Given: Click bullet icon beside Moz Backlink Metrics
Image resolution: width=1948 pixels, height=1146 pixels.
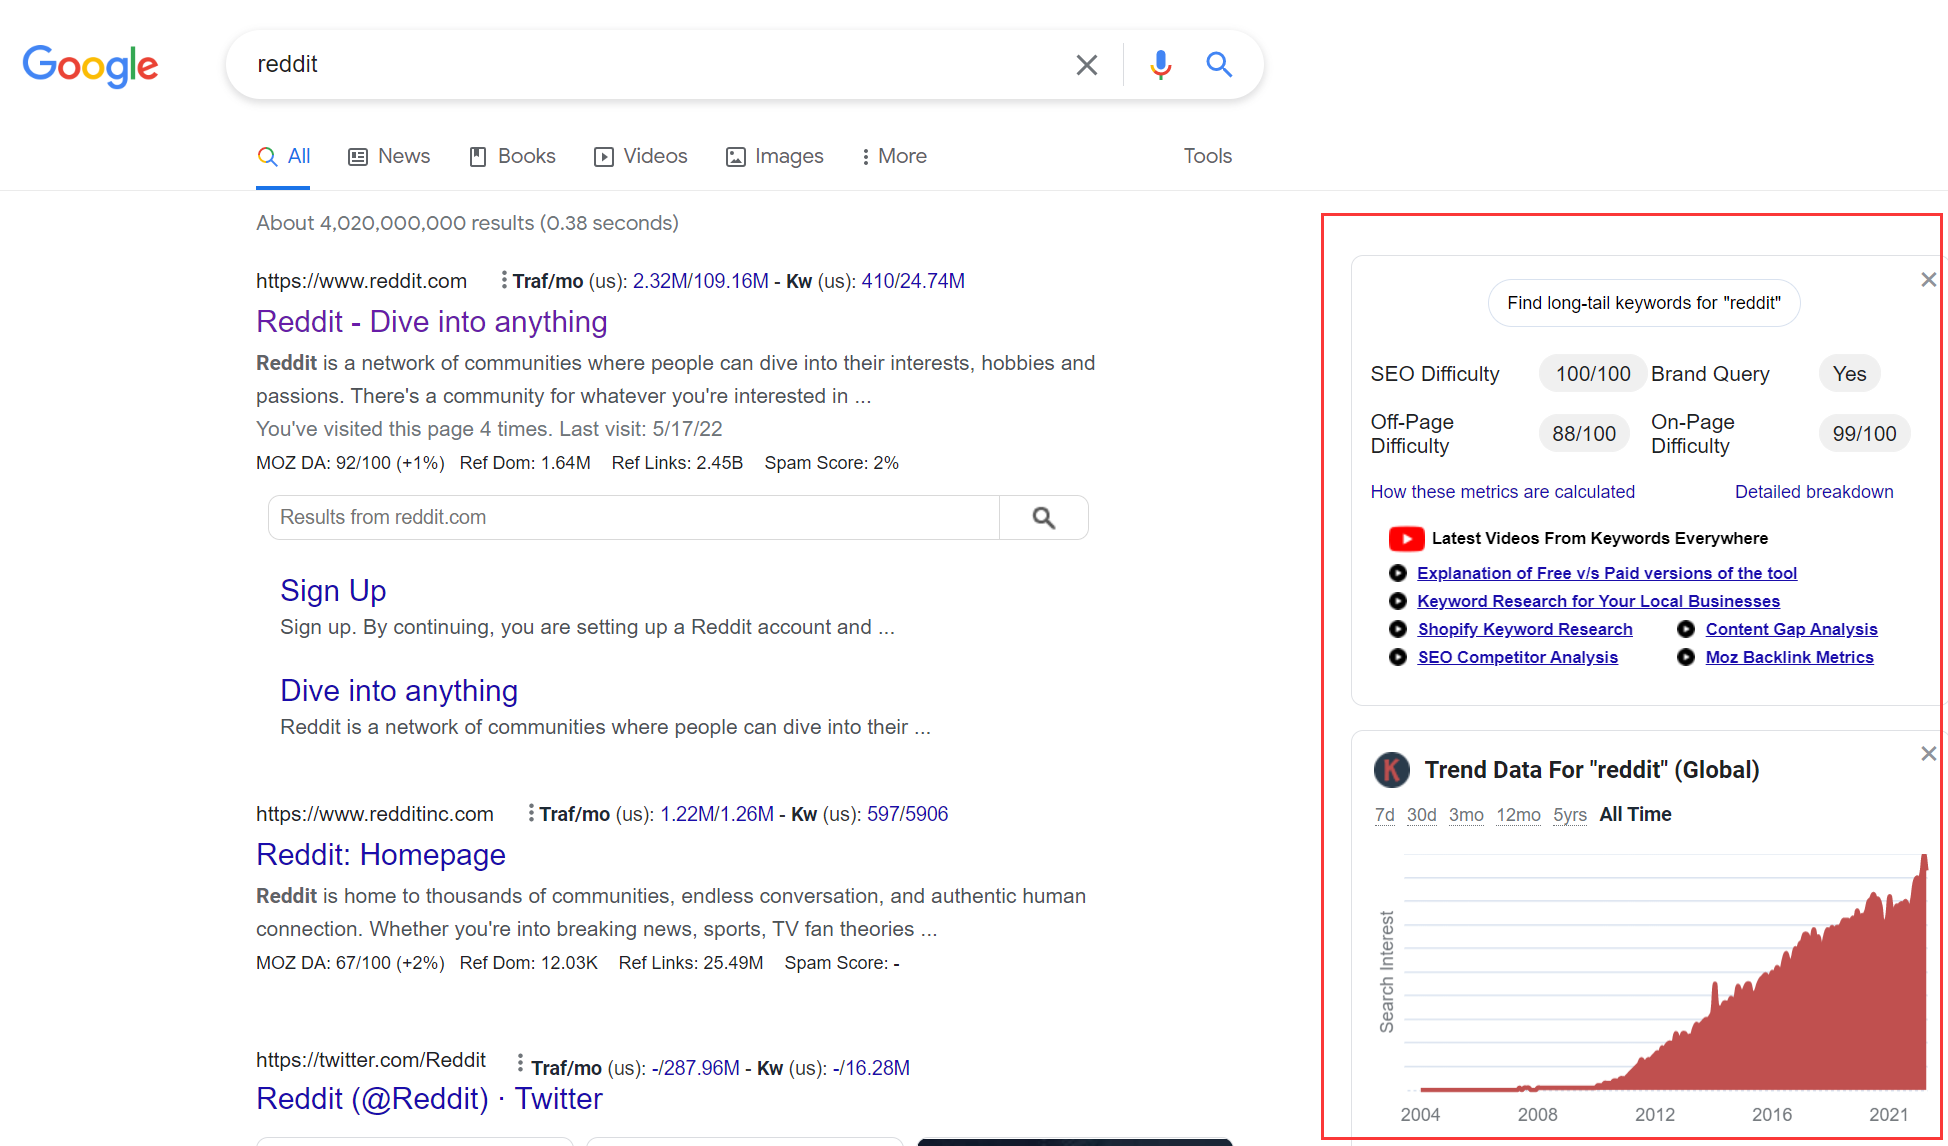Looking at the screenshot, I should coord(1686,657).
